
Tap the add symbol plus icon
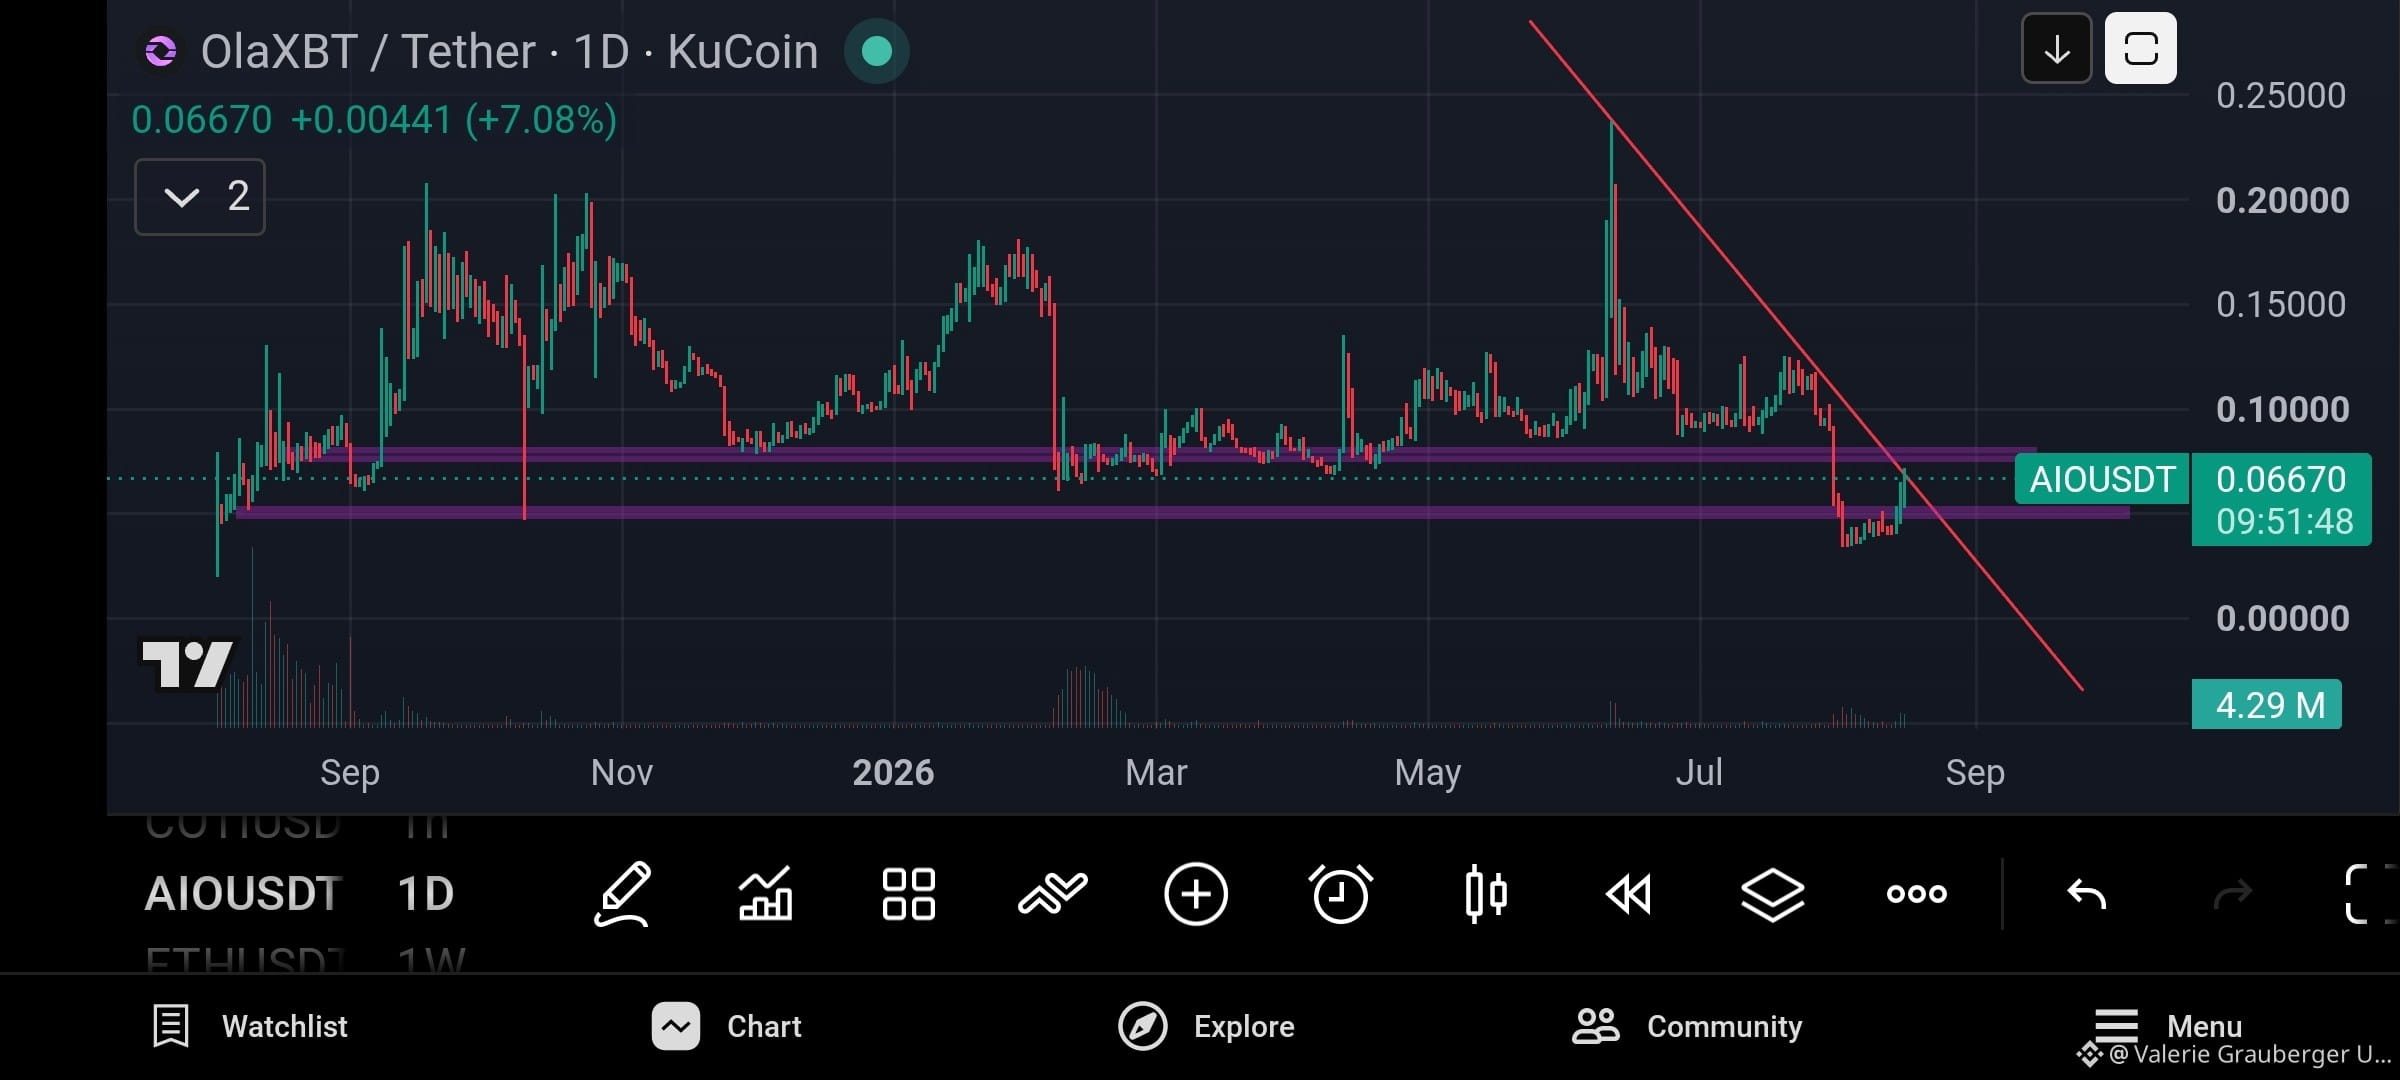pyautogui.click(x=1196, y=893)
